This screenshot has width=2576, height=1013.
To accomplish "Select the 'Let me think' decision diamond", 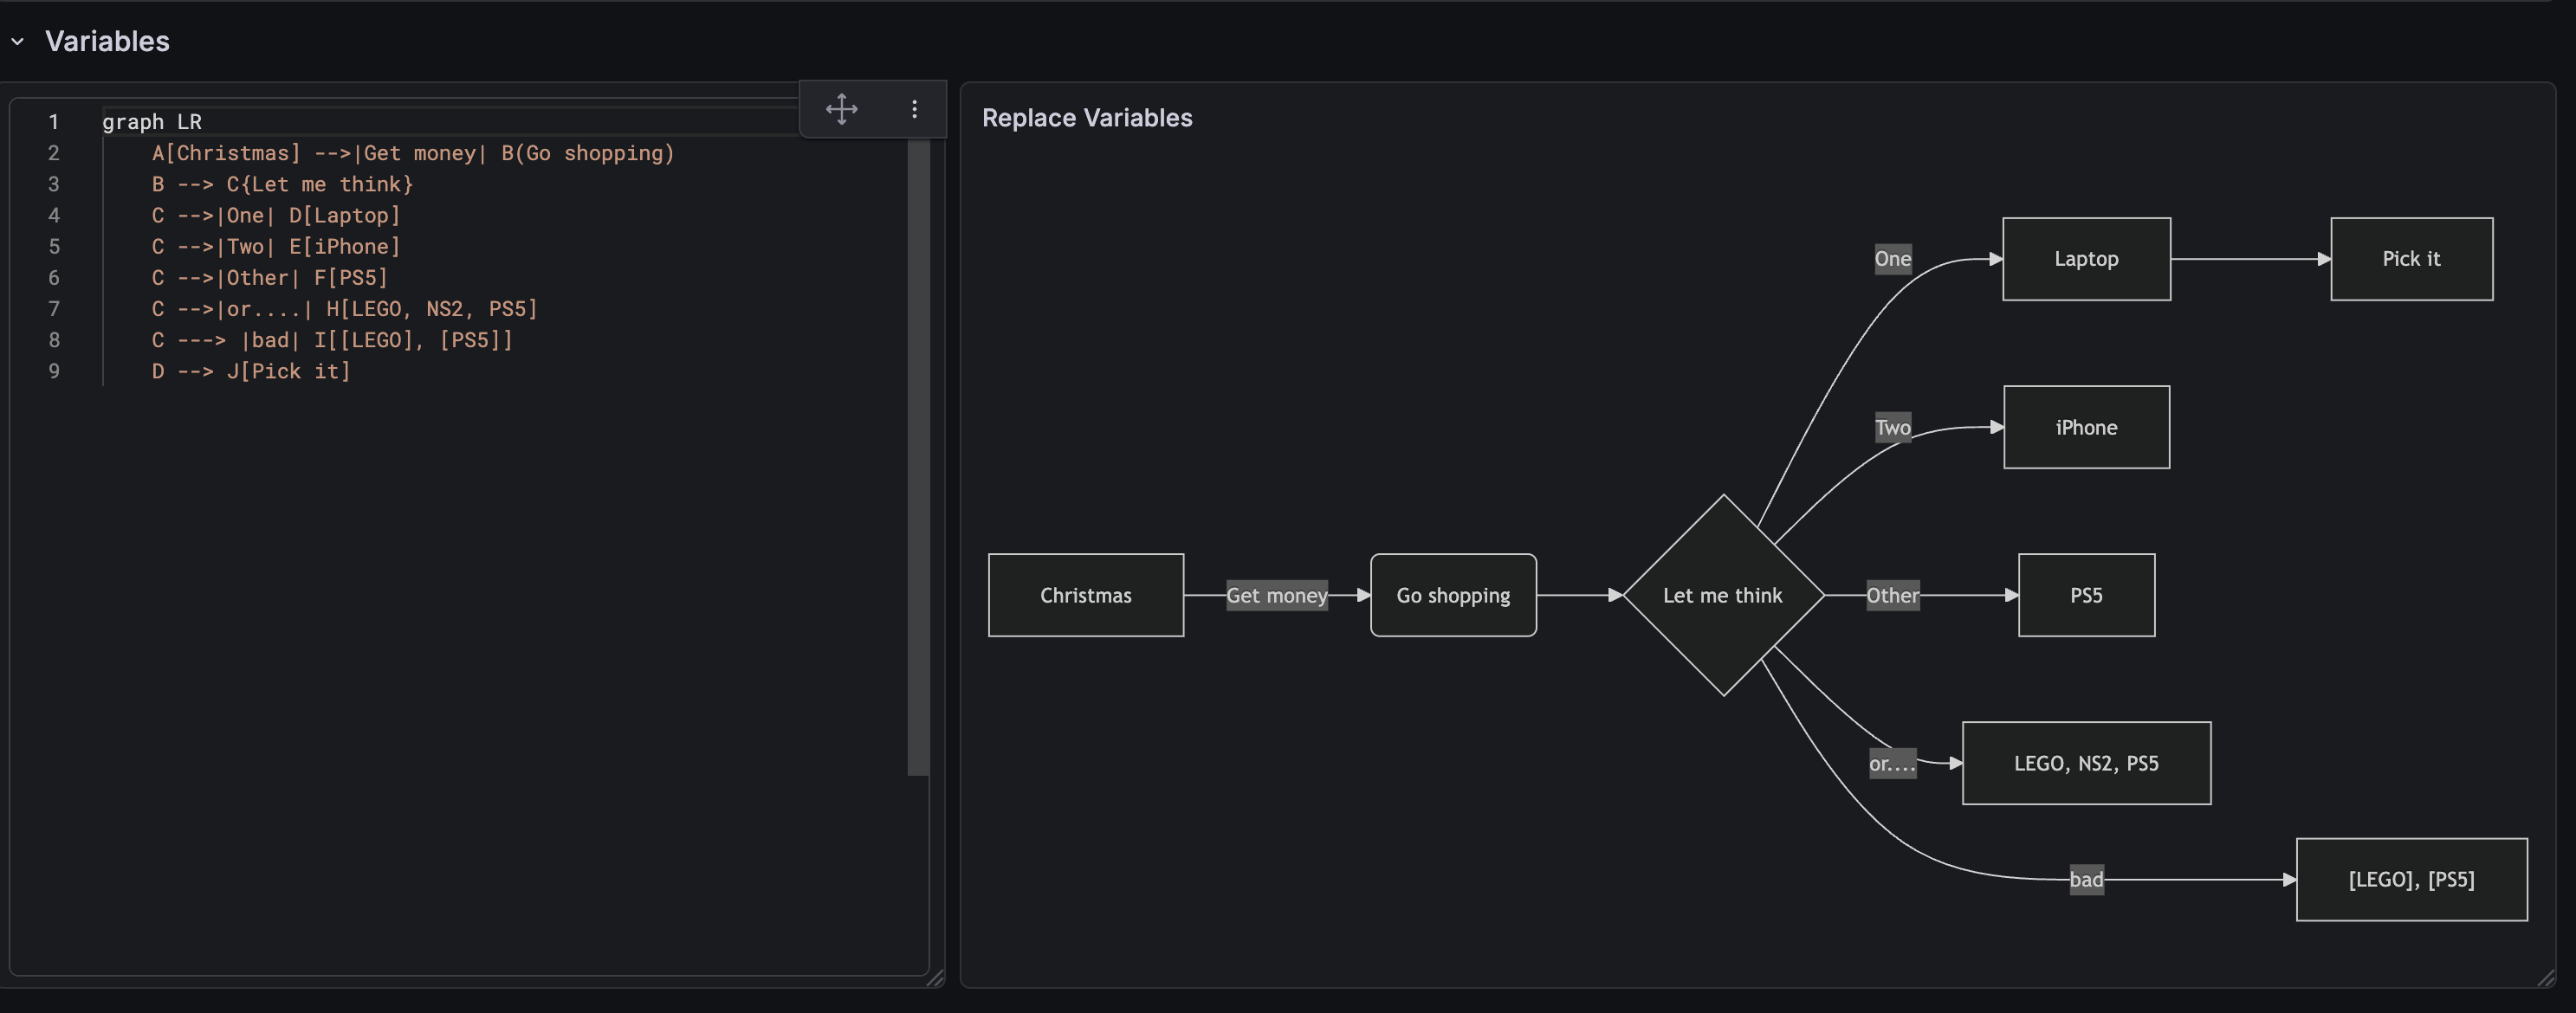I will pos(1723,595).
